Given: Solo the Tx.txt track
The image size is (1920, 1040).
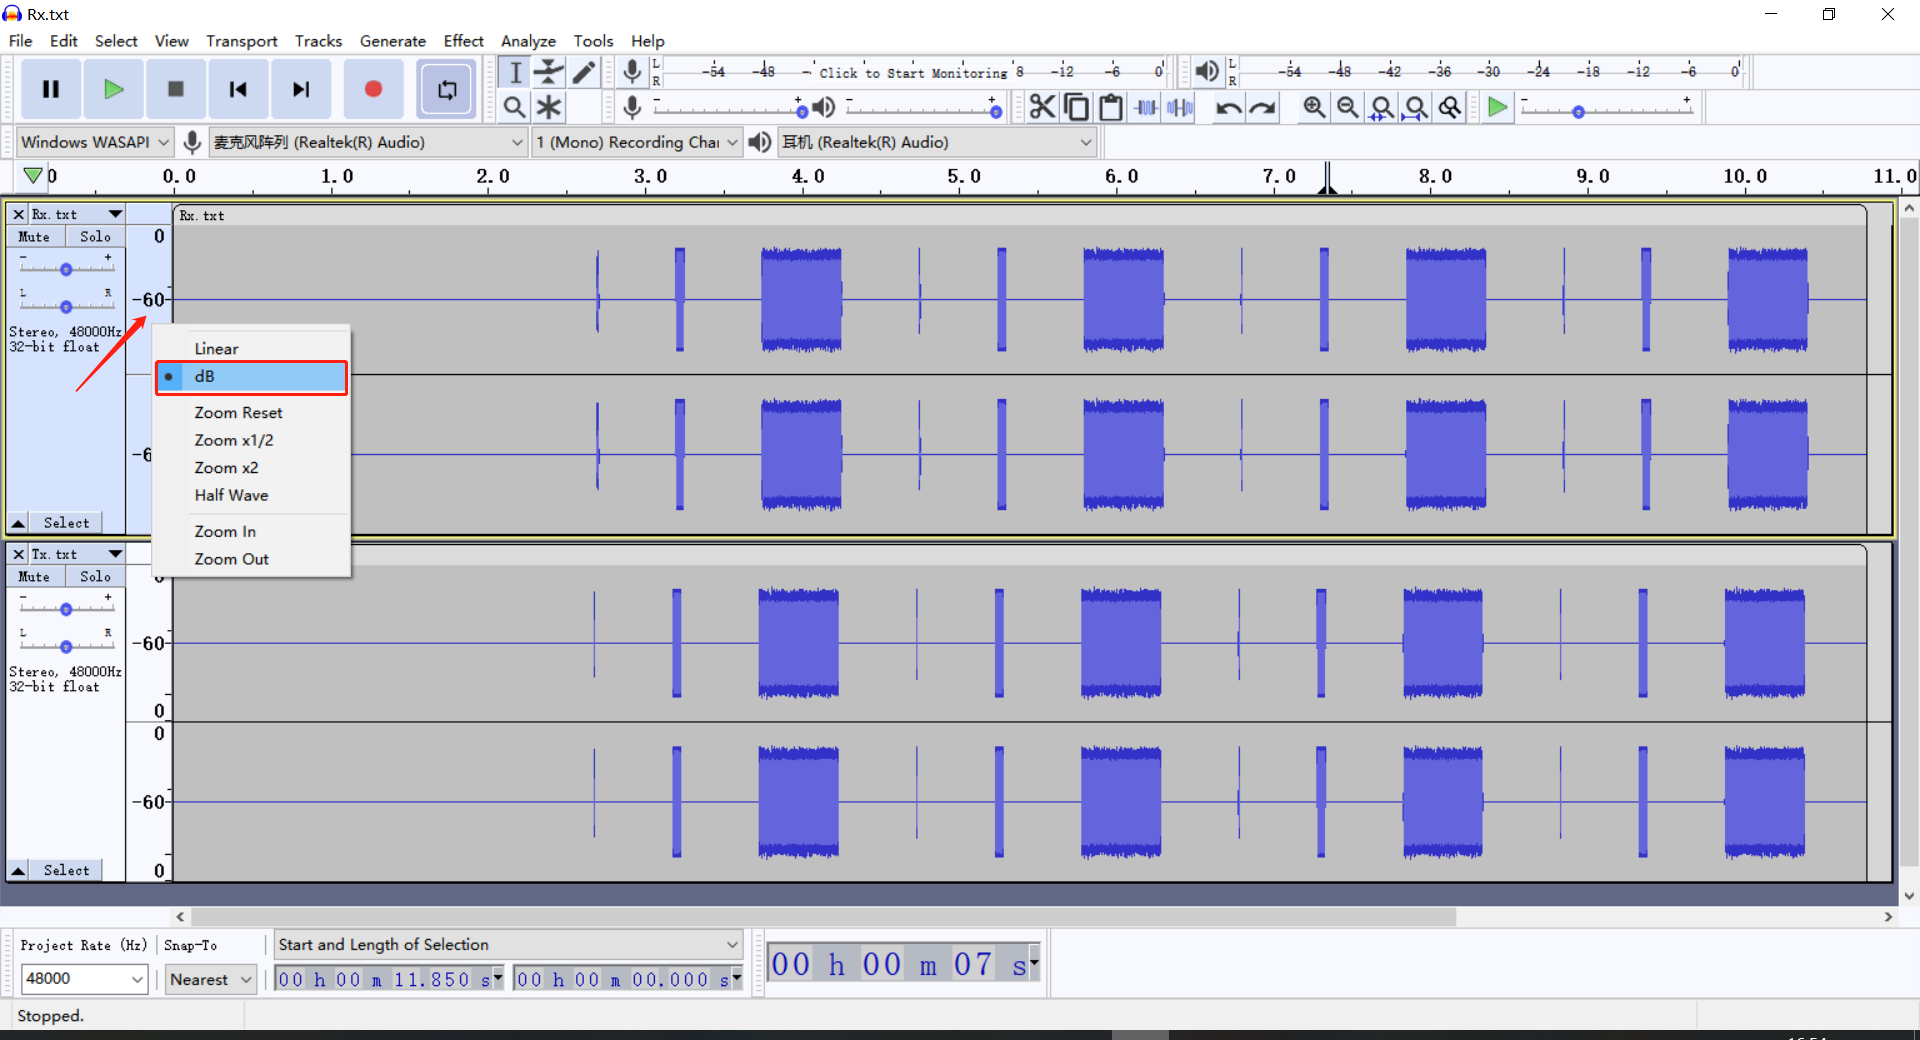Looking at the screenshot, I should (x=95, y=576).
